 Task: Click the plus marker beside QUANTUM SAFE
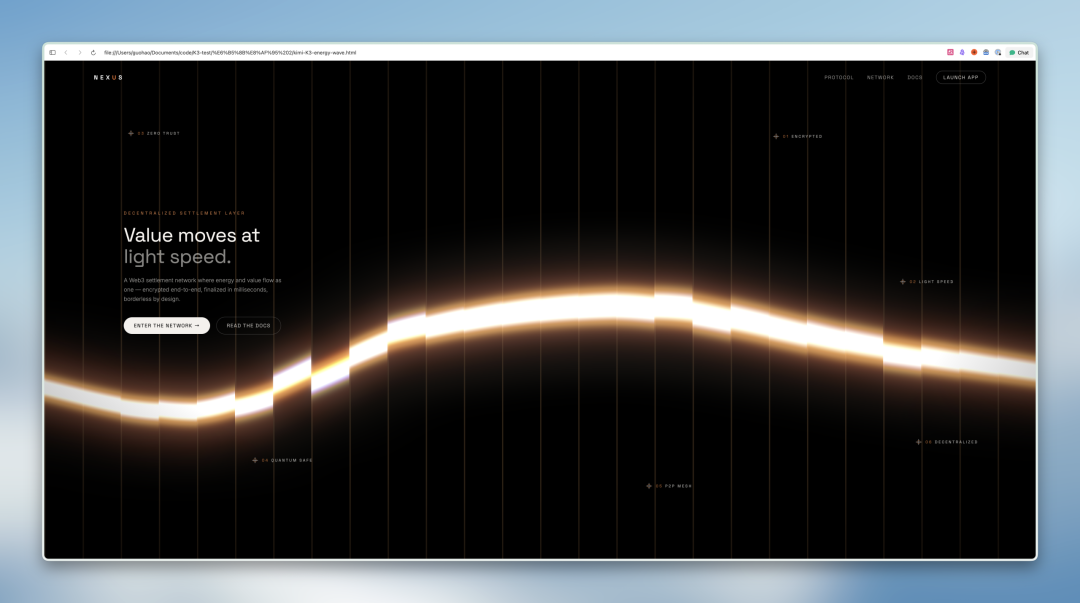click(x=255, y=460)
